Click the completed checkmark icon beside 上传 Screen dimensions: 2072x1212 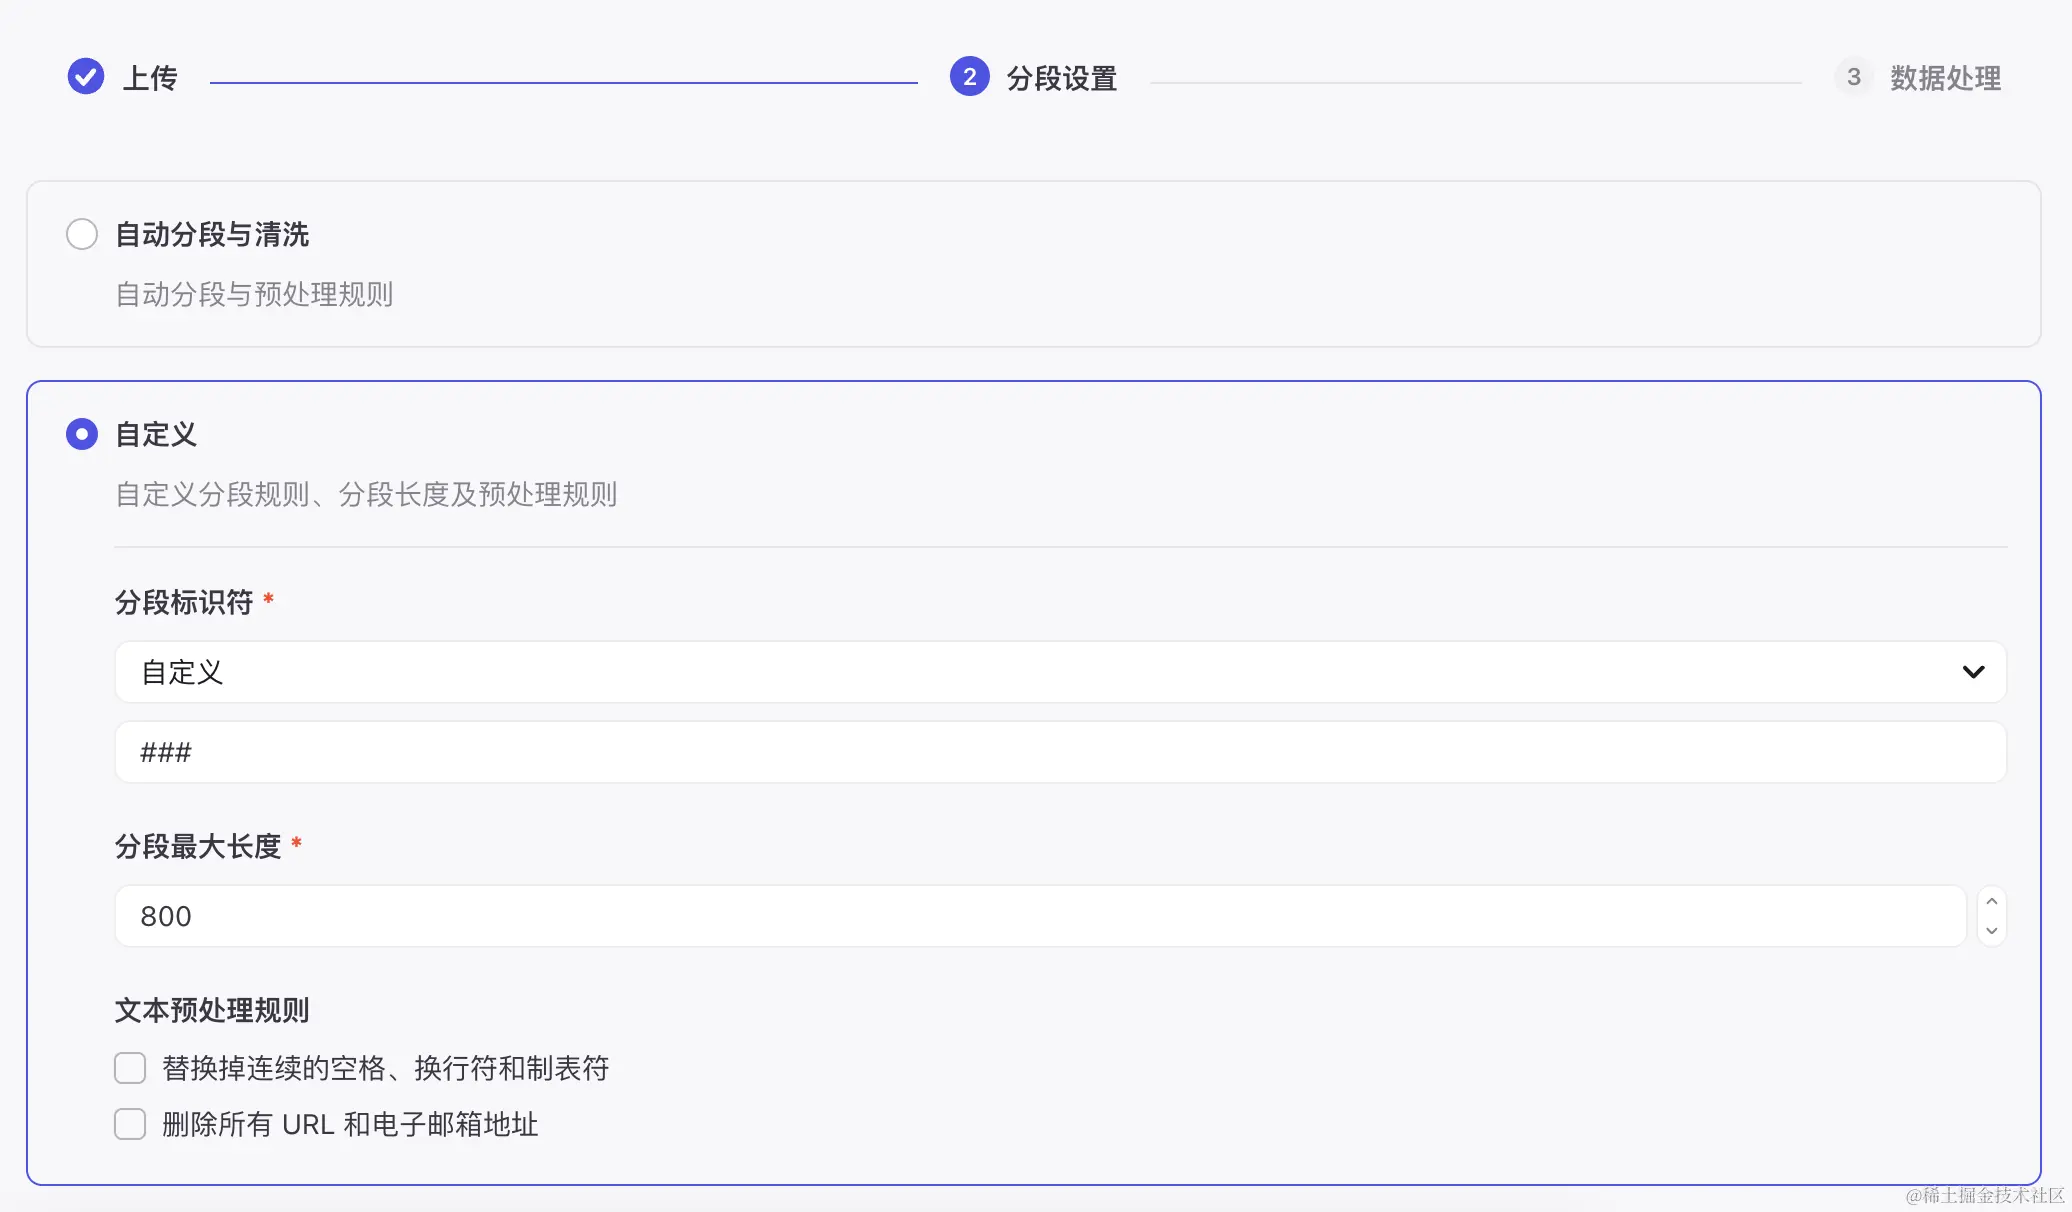coord(85,76)
